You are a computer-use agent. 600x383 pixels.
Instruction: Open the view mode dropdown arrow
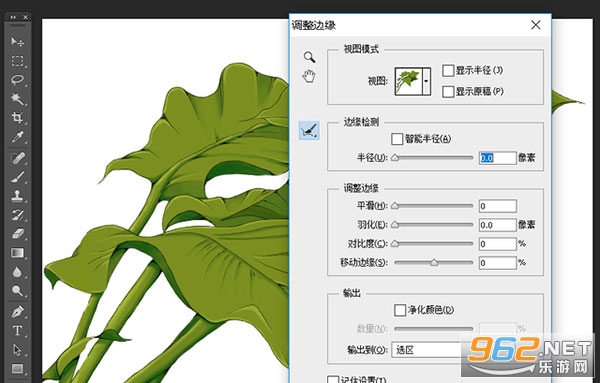[x=426, y=81]
